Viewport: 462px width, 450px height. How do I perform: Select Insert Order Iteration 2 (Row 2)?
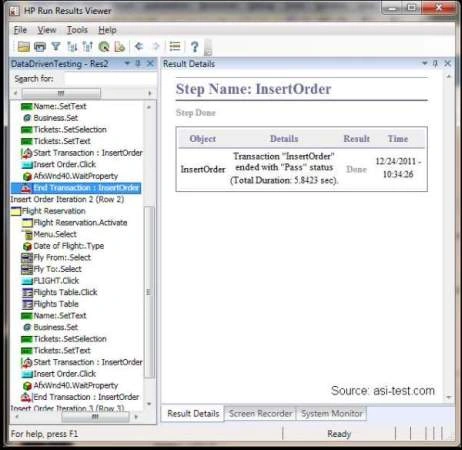click(67, 199)
